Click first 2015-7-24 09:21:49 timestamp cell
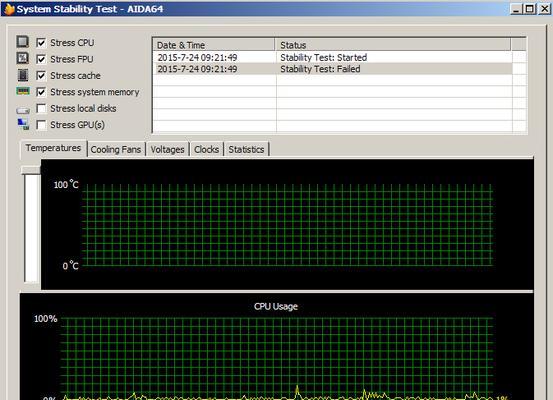This screenshot has height=400, width=553. point(197,57)
